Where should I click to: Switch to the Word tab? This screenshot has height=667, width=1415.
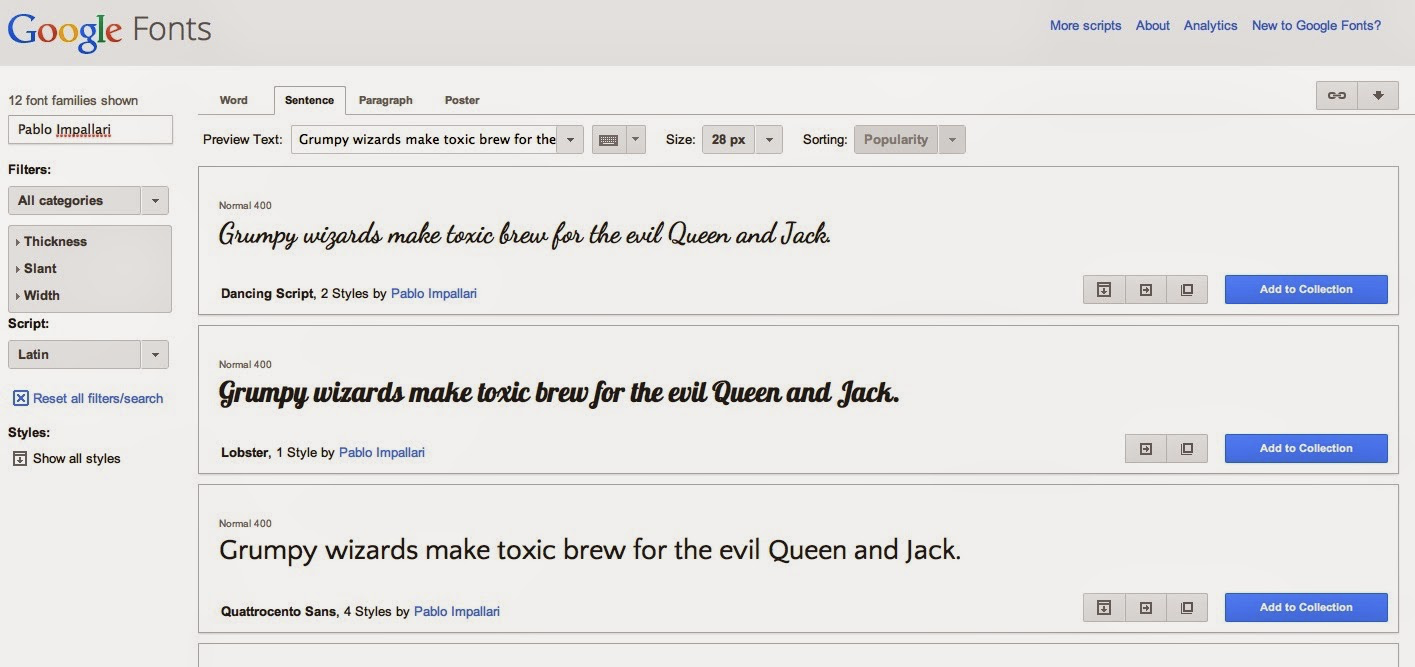(234, 100)
